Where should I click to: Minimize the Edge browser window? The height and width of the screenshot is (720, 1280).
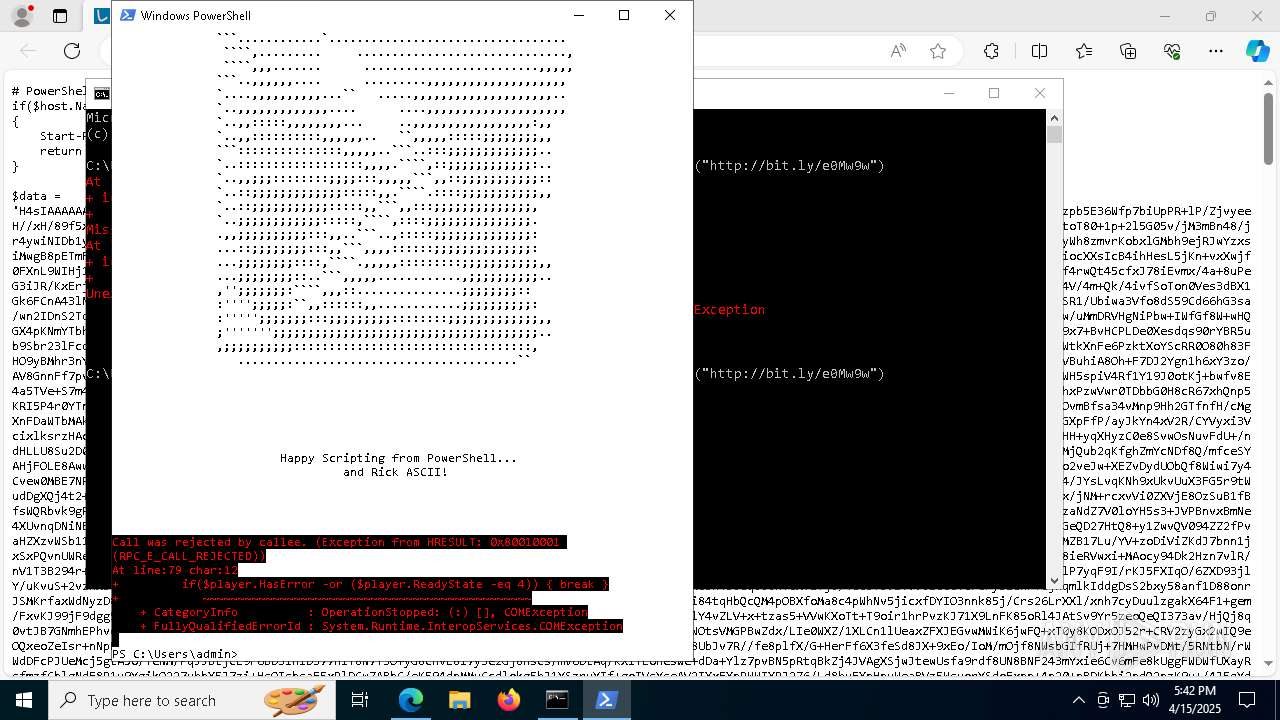[x=1165, y=16]
